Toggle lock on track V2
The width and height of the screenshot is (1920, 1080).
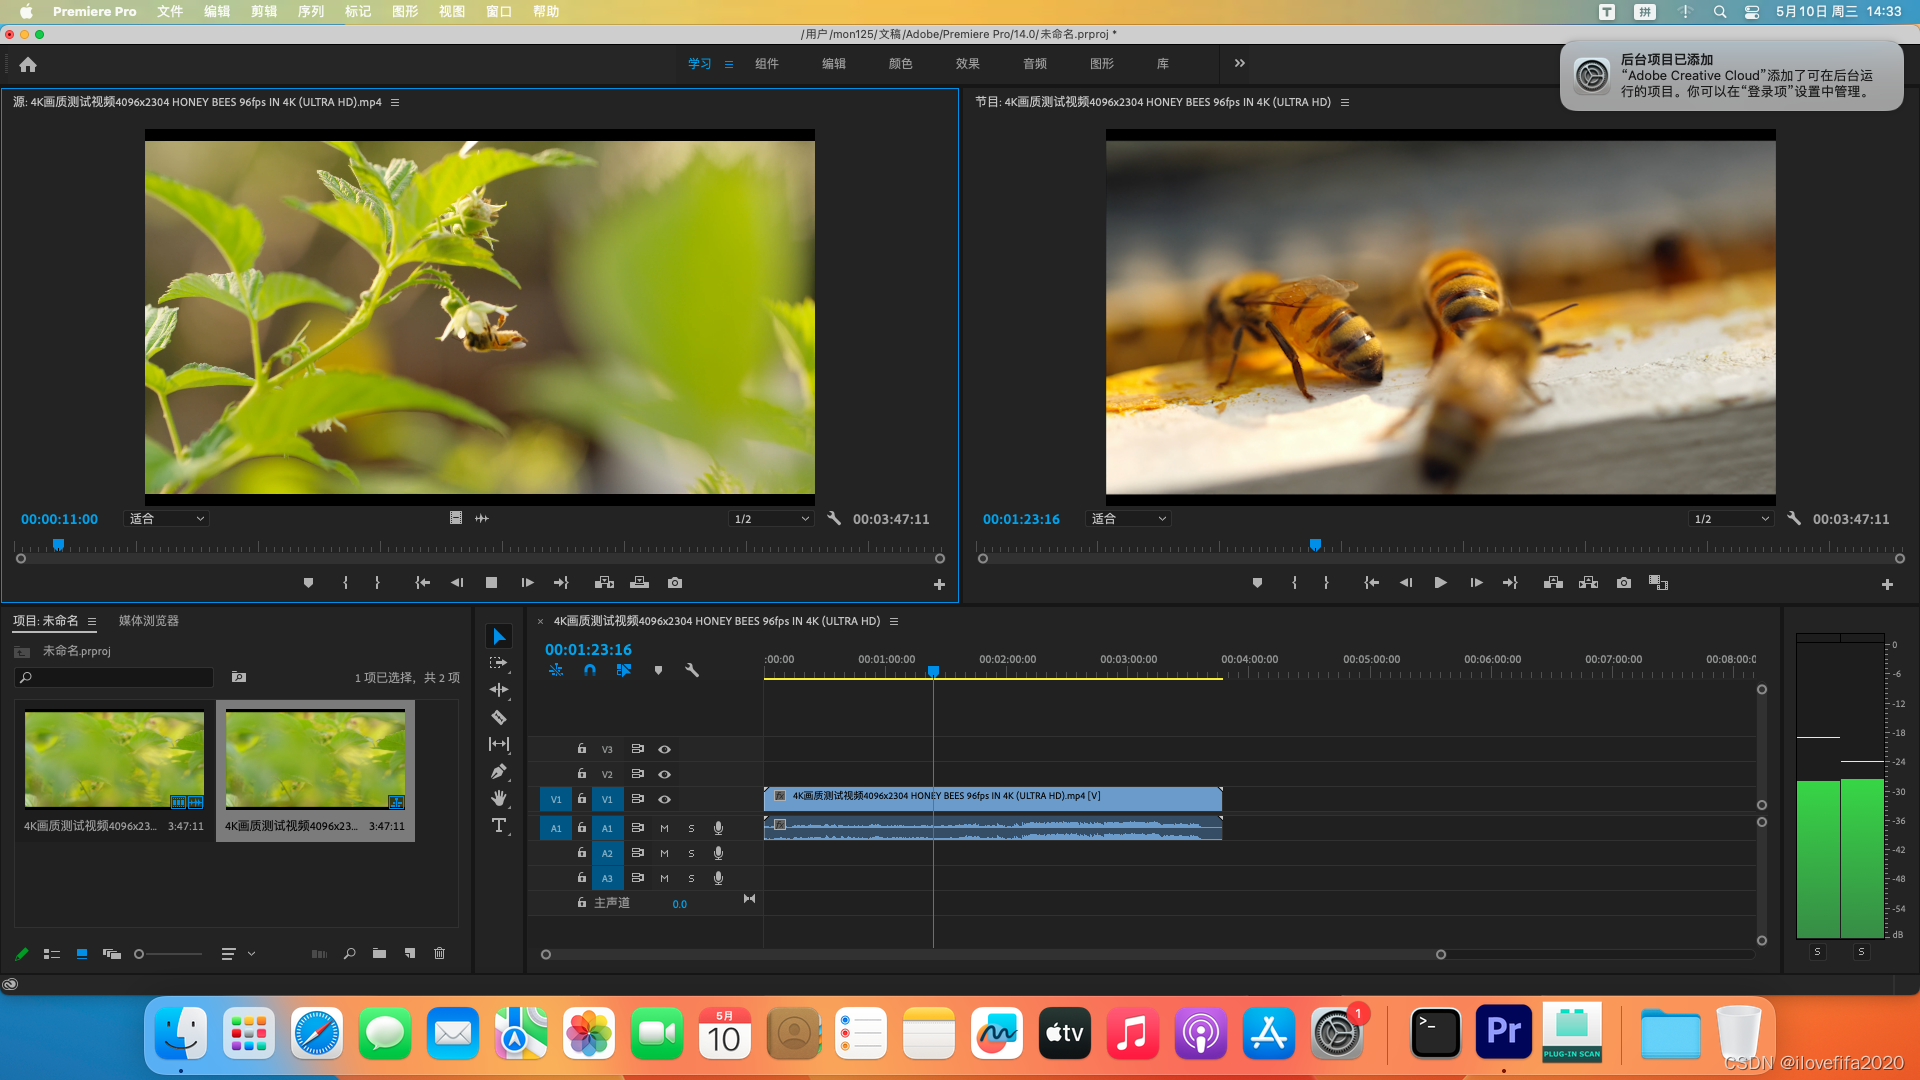[x=581, y=774]
